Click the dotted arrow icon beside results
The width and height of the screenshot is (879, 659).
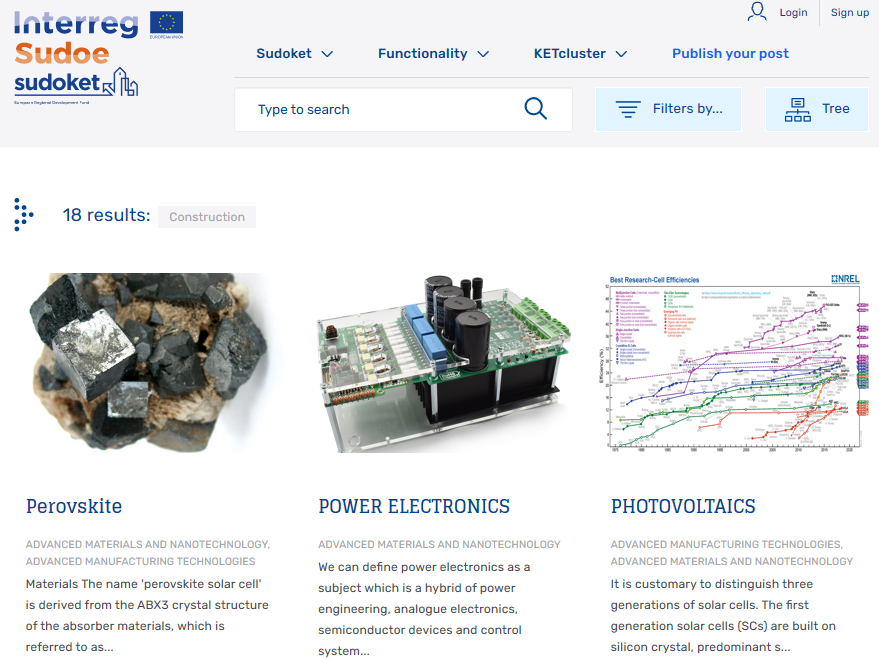(23, 215)
